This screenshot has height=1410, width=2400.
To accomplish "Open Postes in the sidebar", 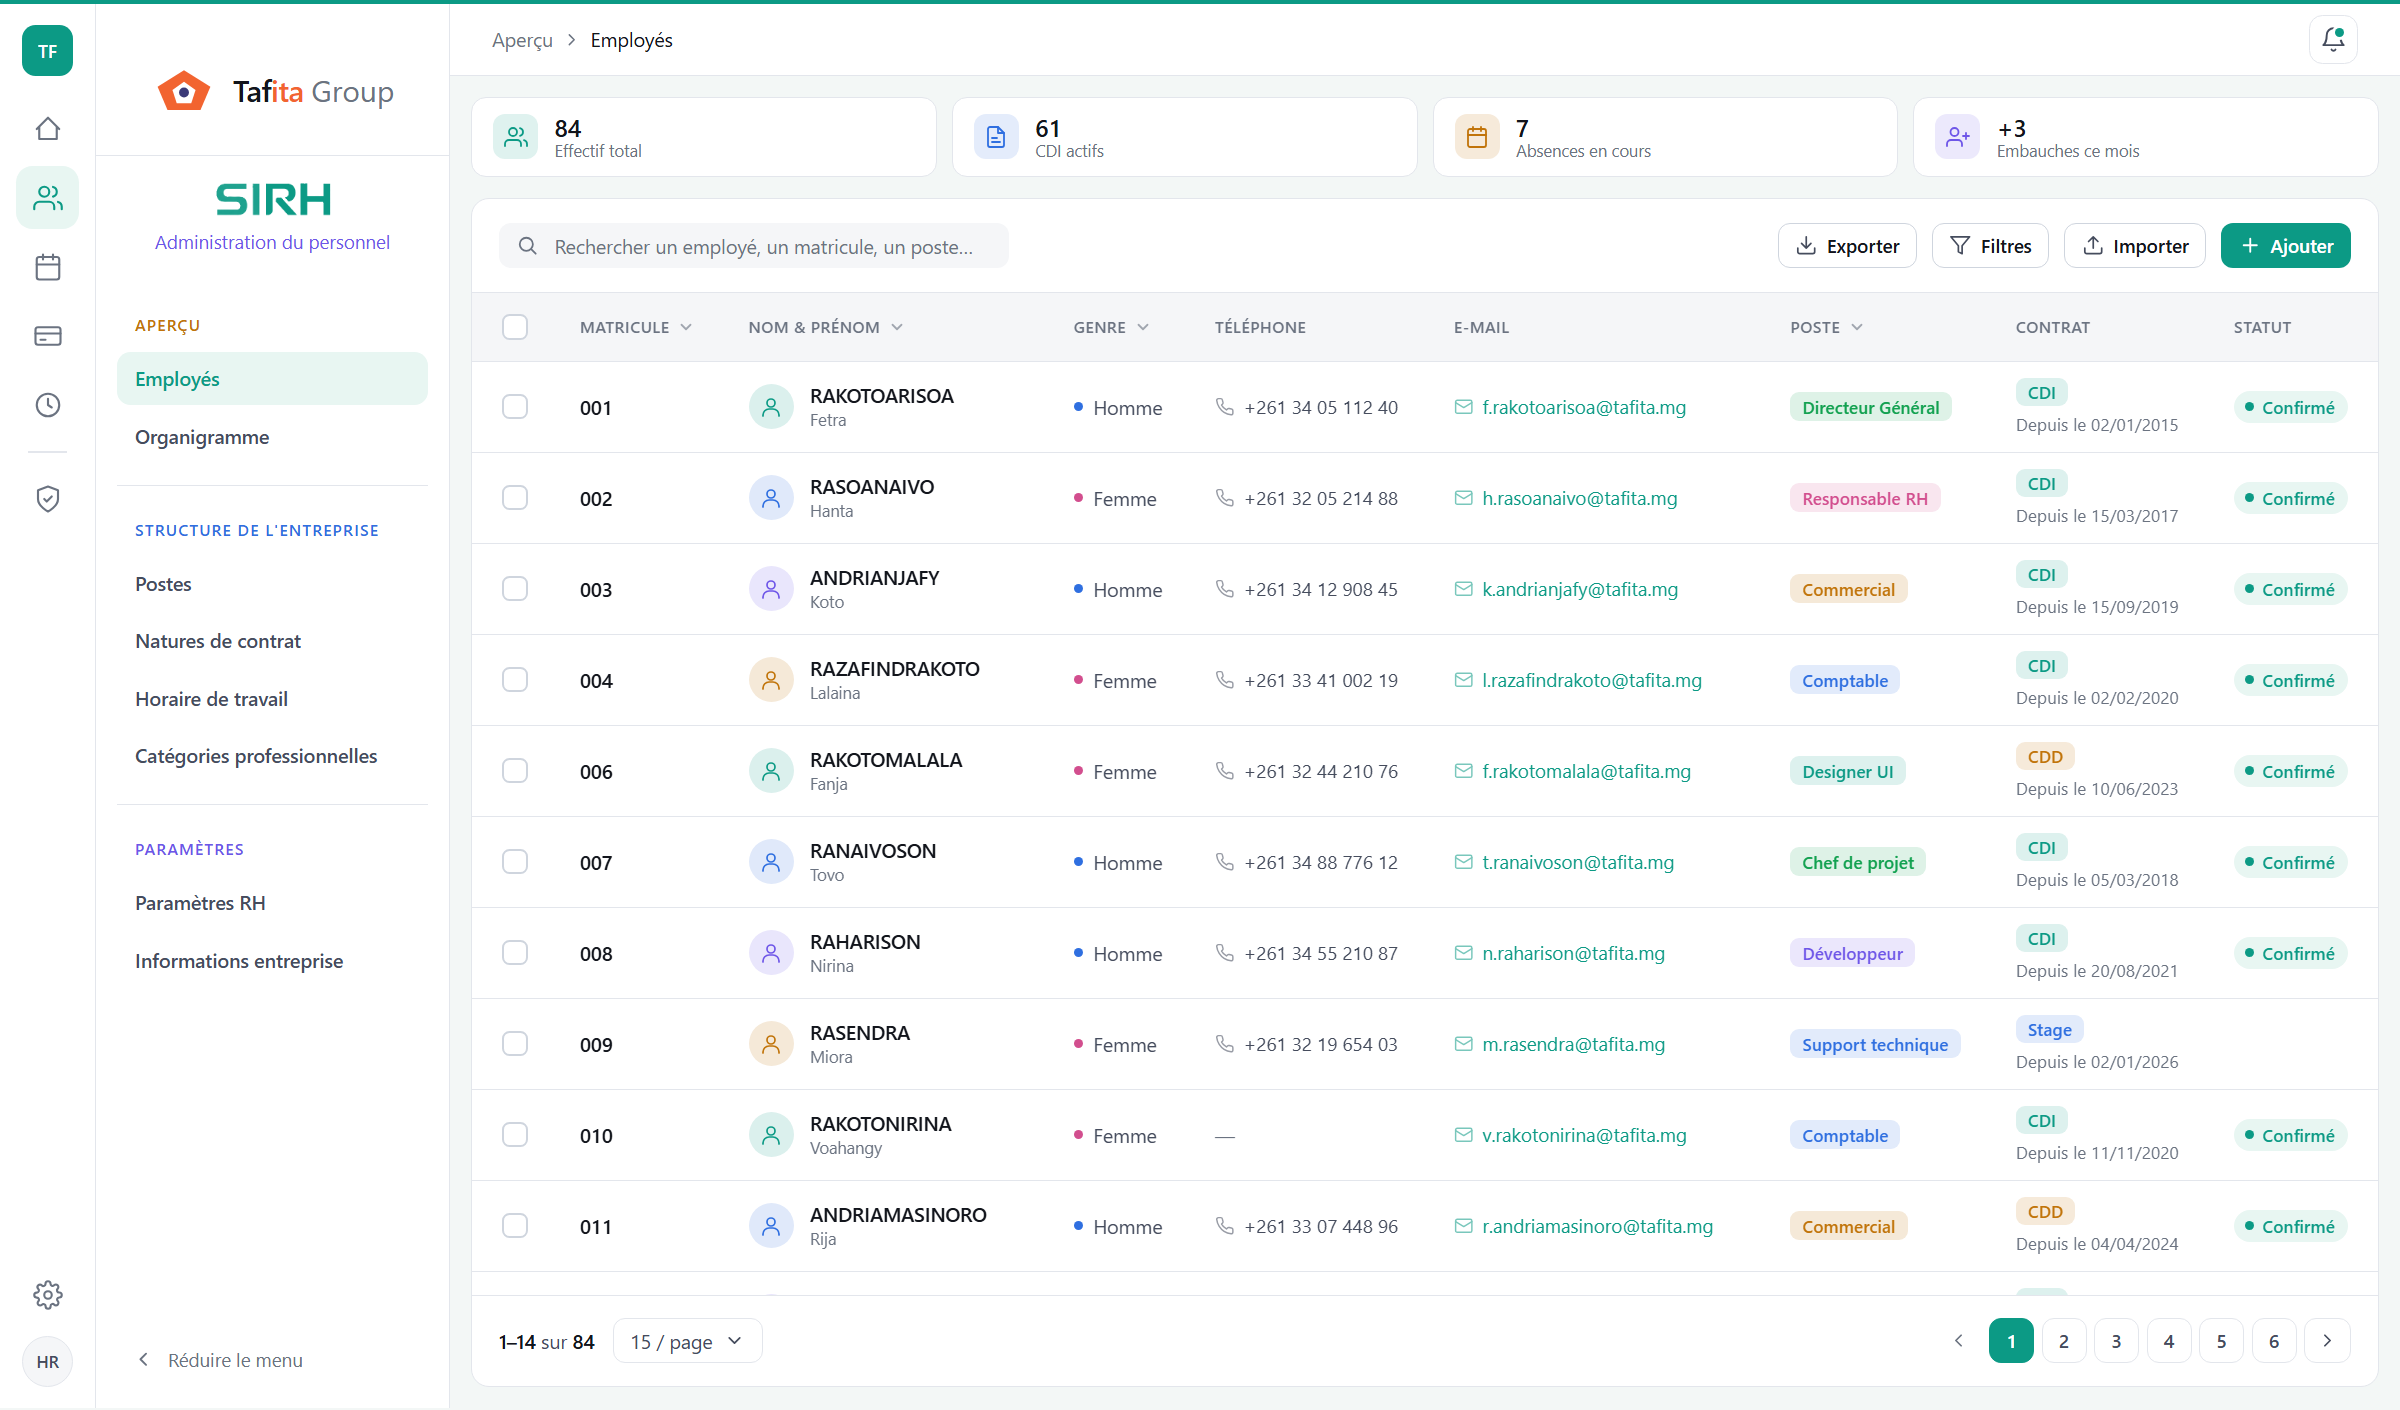I will click(272, 584).
